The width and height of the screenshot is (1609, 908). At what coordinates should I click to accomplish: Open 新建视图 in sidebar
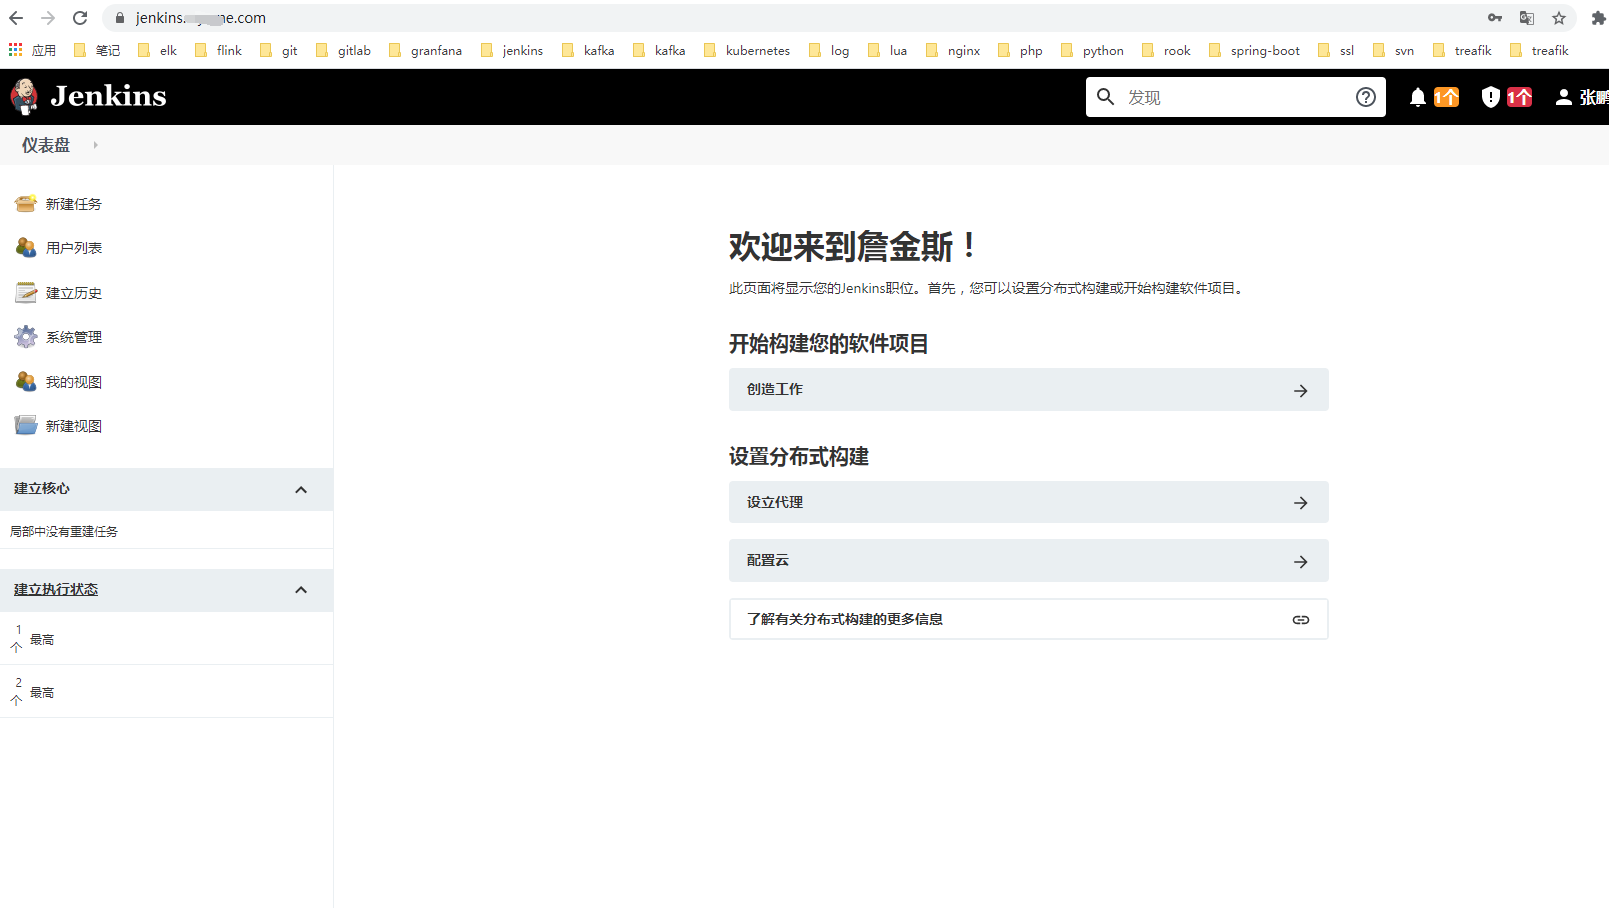(74, 426)
